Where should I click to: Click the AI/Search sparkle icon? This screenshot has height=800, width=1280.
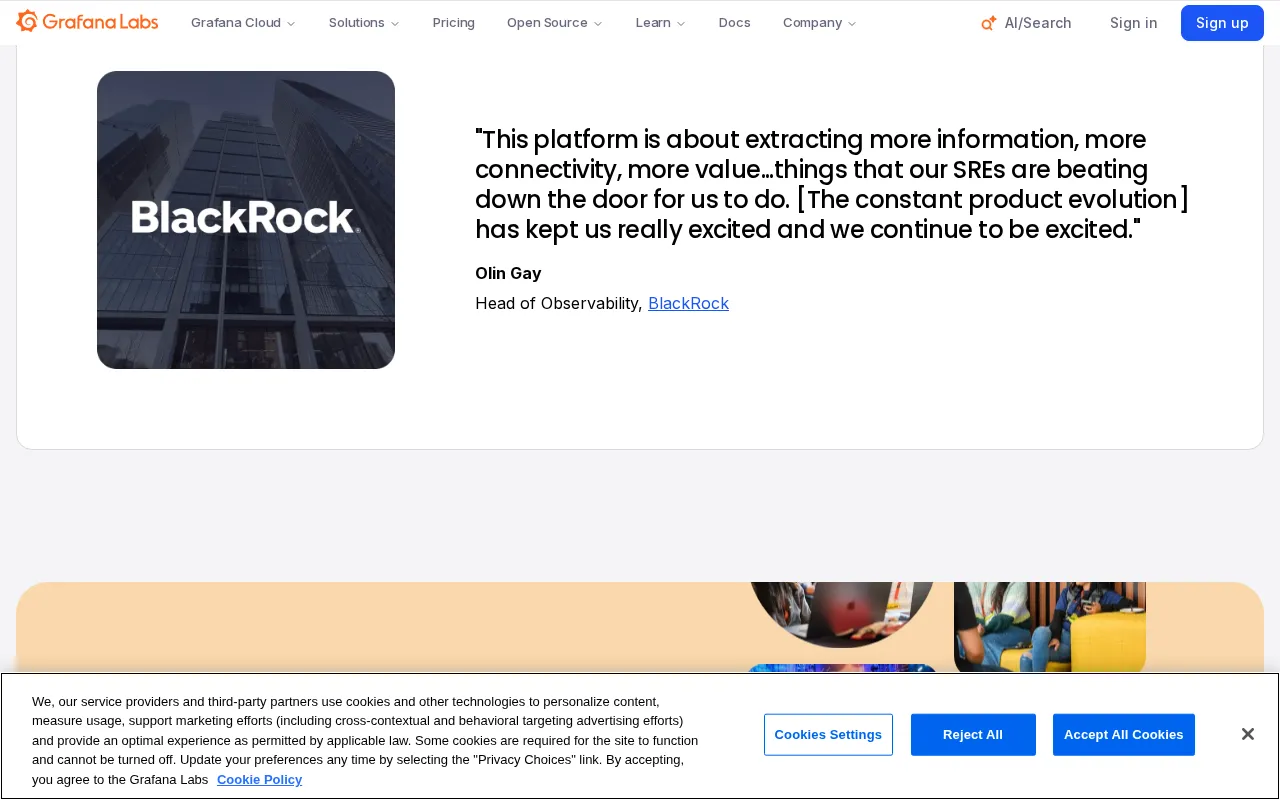pyautogui.click(x=989, y=23)
